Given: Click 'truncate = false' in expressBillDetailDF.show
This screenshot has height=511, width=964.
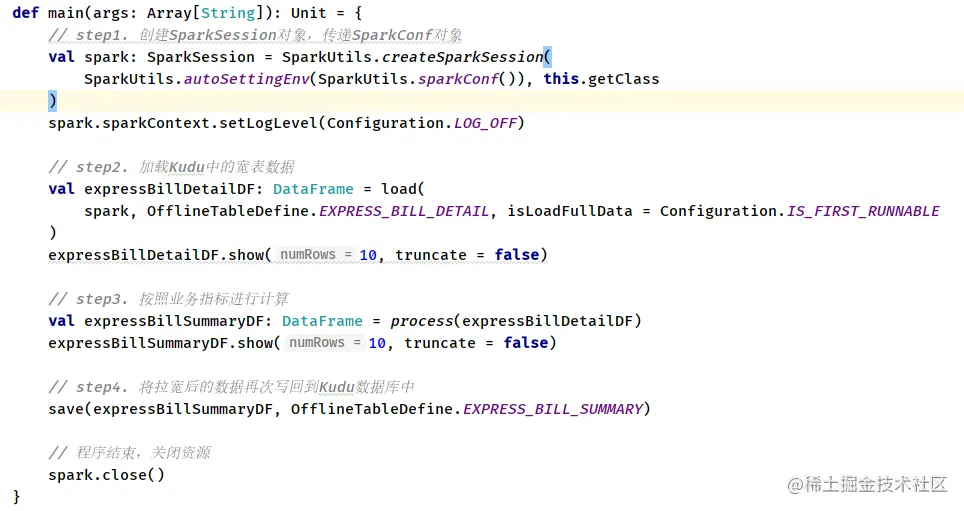Looking at the screenshot, I should coord(467,255).
